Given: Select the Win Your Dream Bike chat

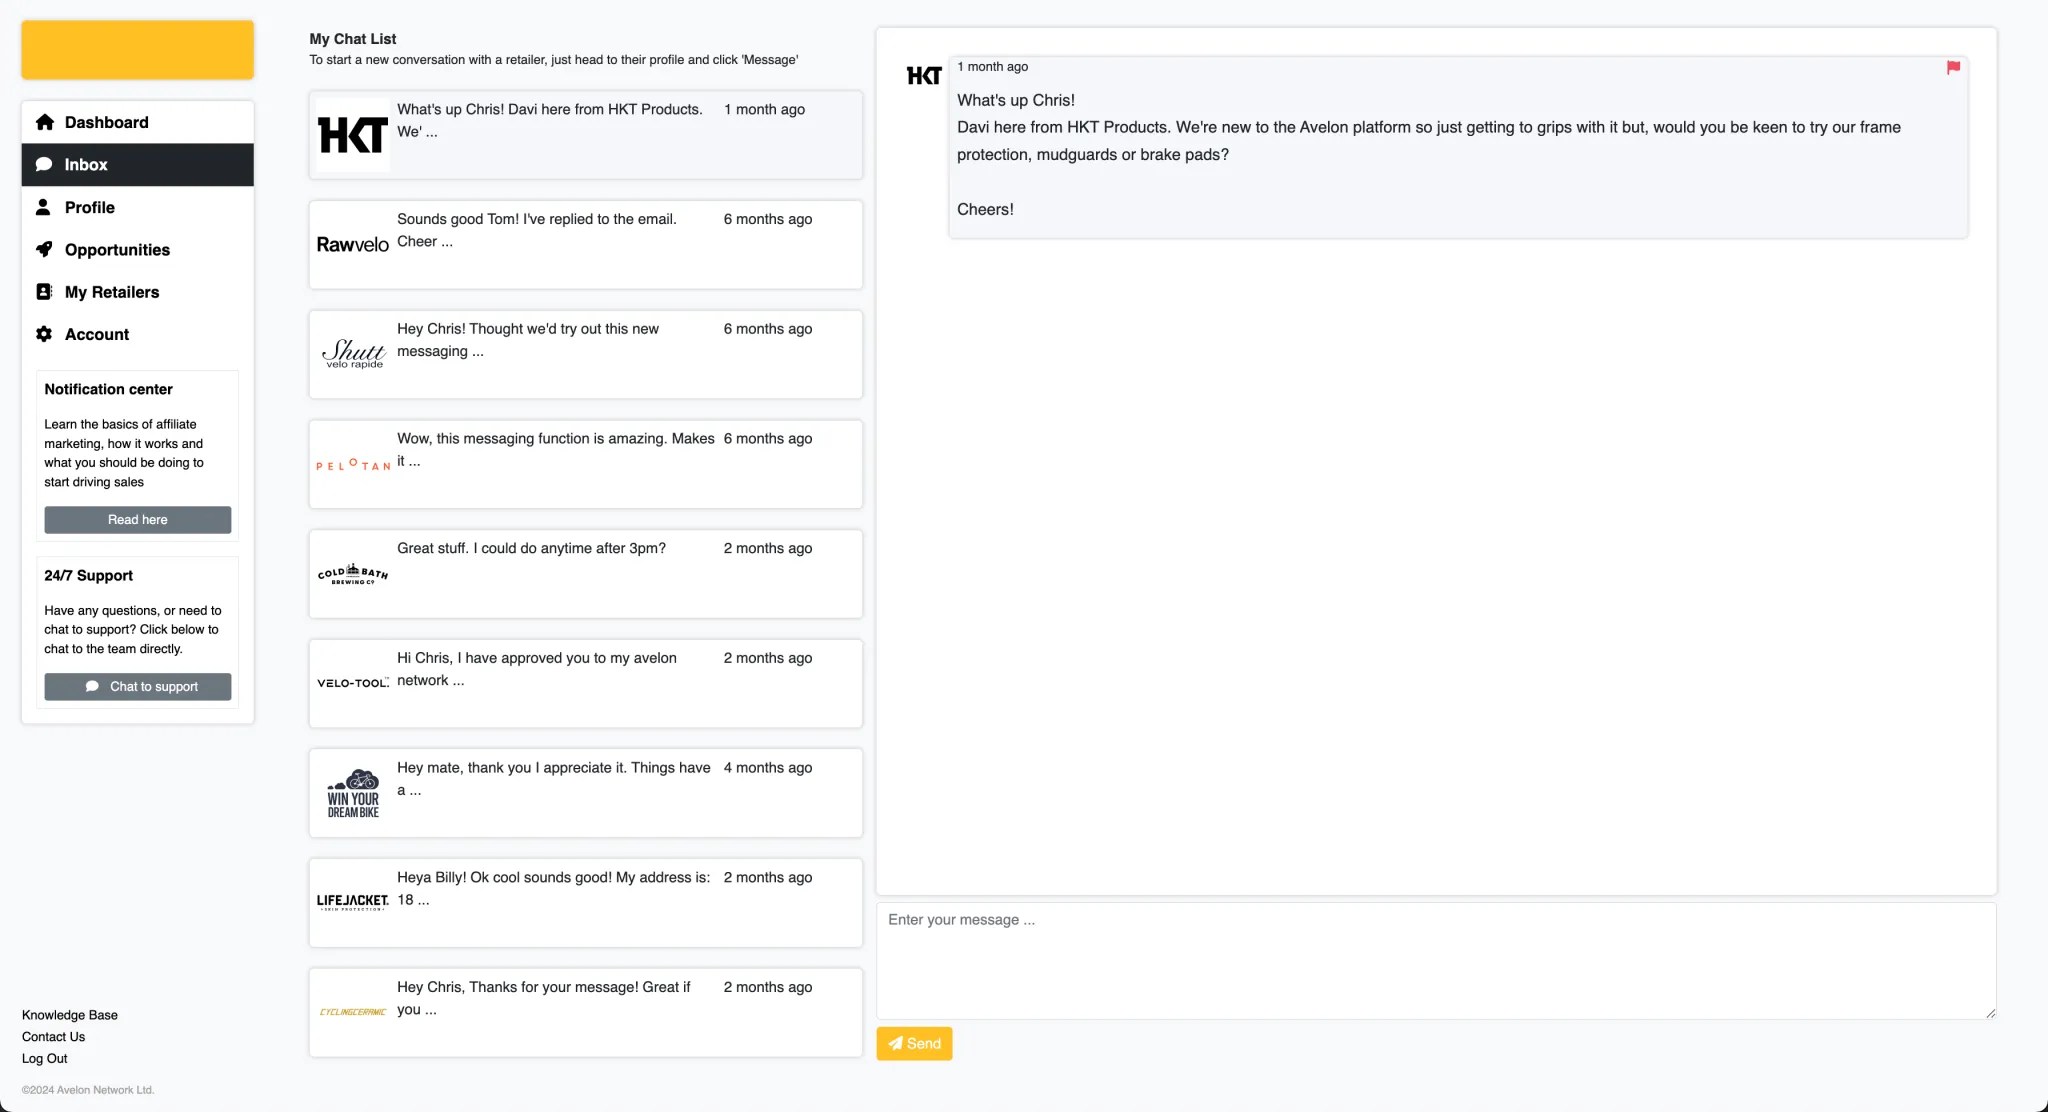Looking at the screenshot, I should pyautogui.click(x=585, y=793).
